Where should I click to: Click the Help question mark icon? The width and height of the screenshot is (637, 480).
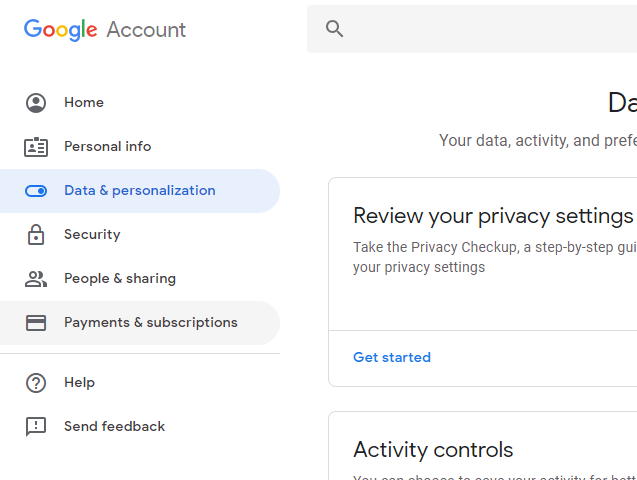[x=36, y=383]
